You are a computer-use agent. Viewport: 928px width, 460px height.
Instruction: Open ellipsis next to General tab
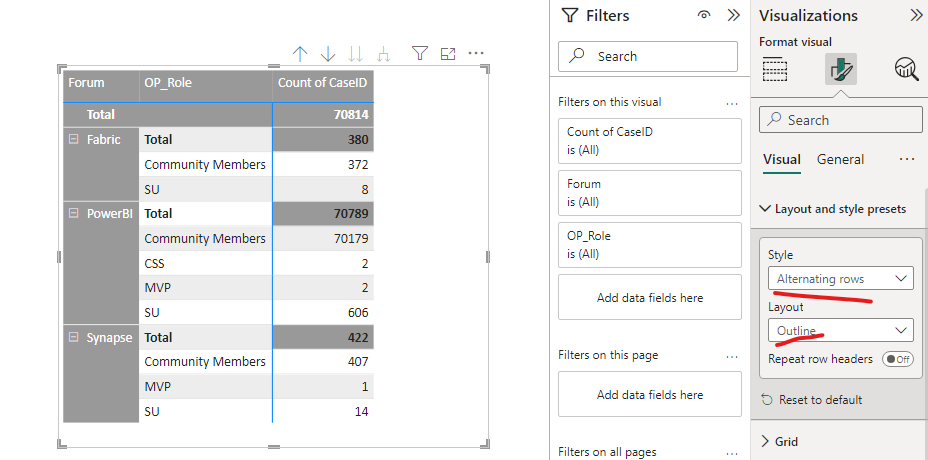[x=907, y=159]
